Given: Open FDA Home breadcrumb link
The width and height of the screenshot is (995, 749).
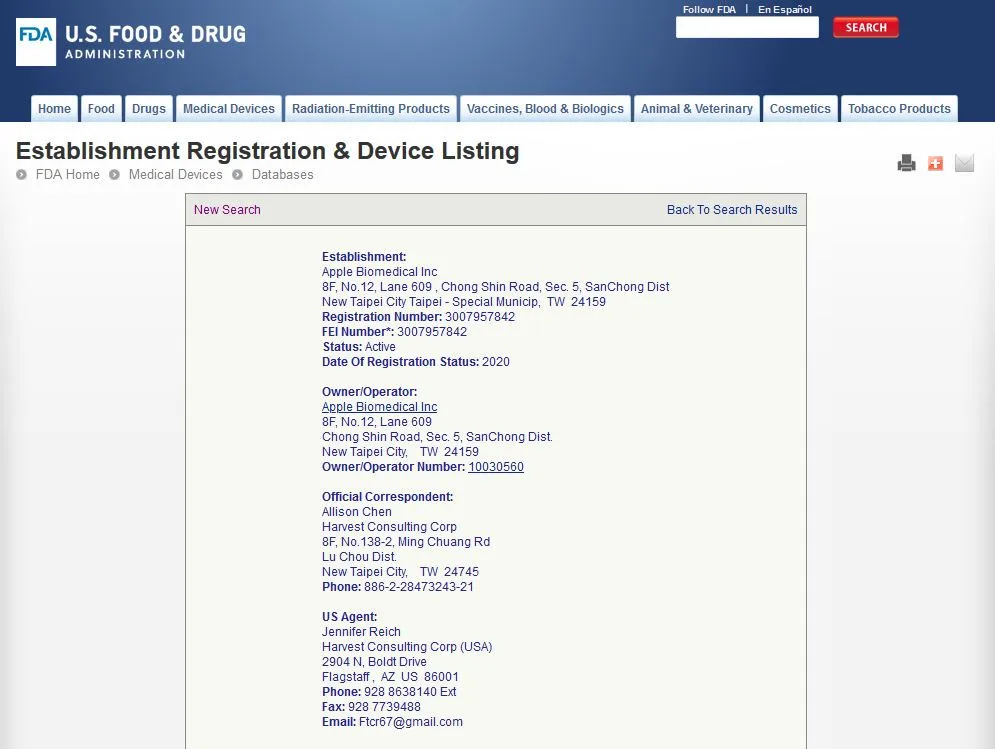Looking at the screenshot, I should tap(68, 175).
